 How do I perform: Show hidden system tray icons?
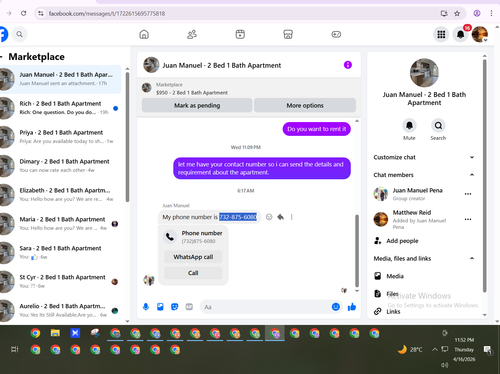point(435,349)
